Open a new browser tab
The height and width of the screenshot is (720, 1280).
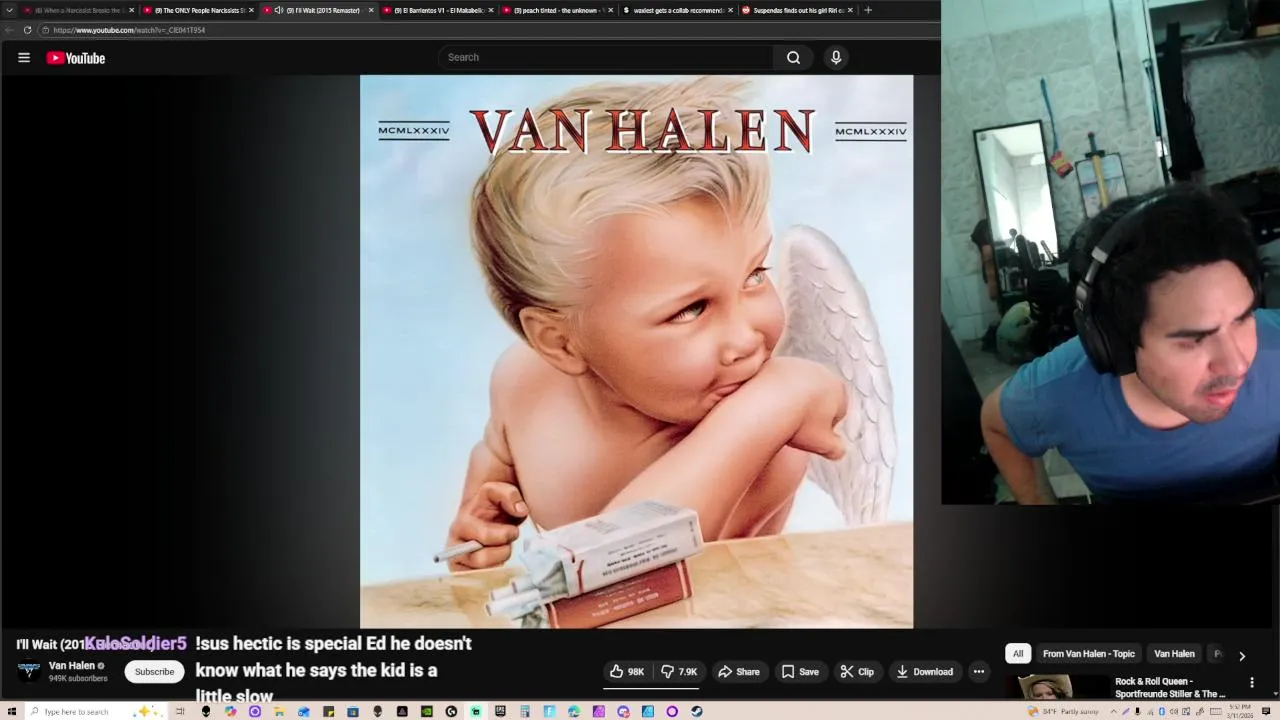click(868, 10)
